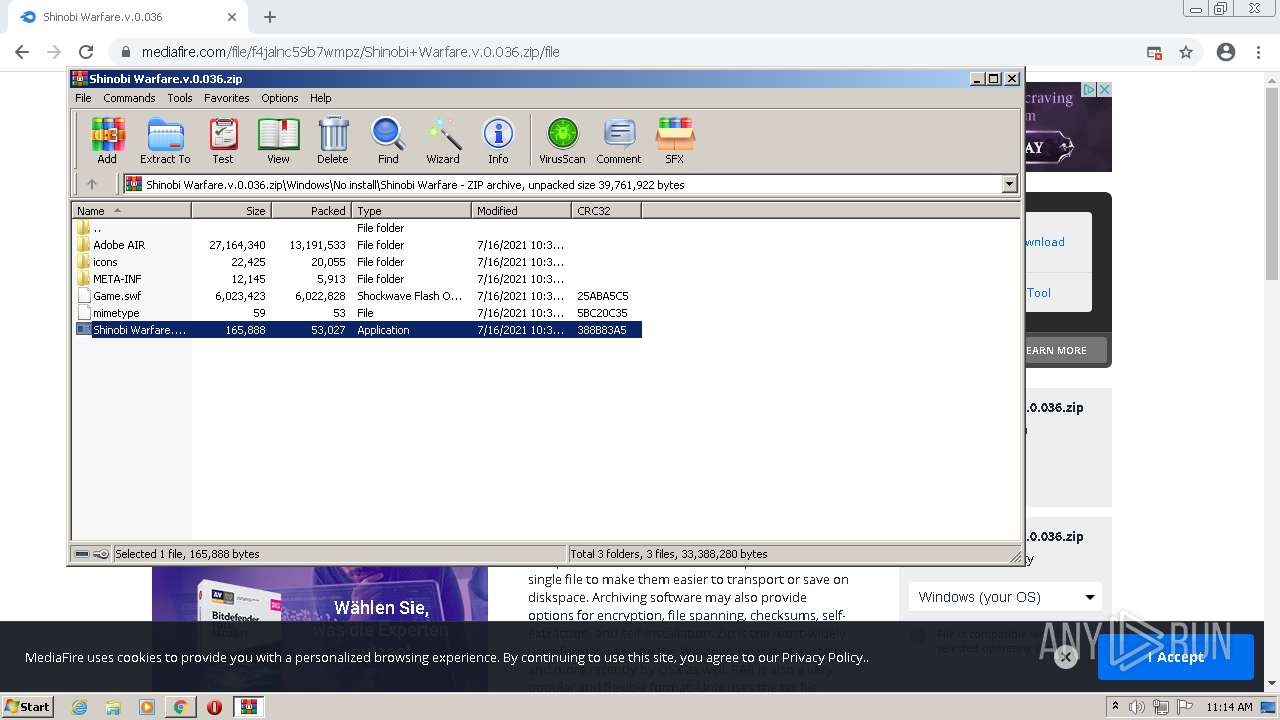Image resolution: width=1280 pixels, height=720 pixels.
Task: Click Chrome's back navigation arrow
Action: click(22, 52)
